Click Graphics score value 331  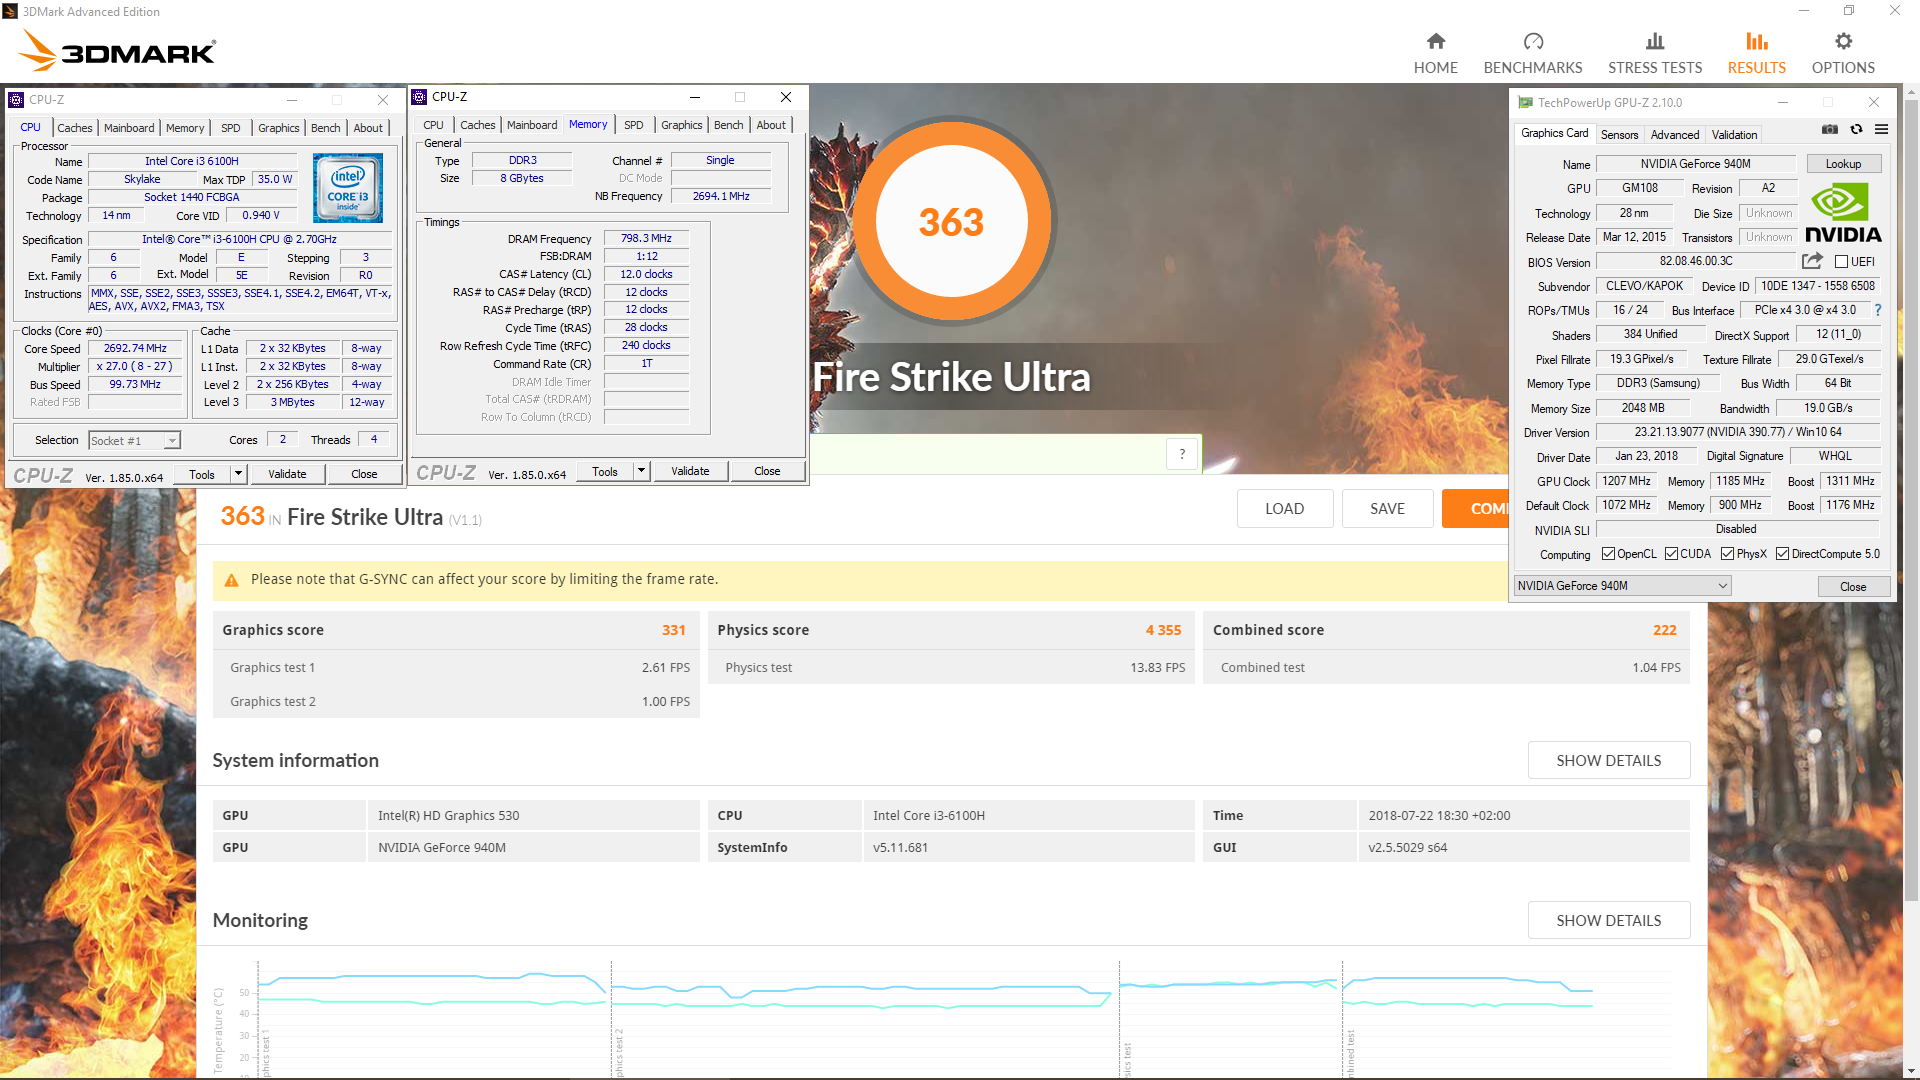click(673, 630)
